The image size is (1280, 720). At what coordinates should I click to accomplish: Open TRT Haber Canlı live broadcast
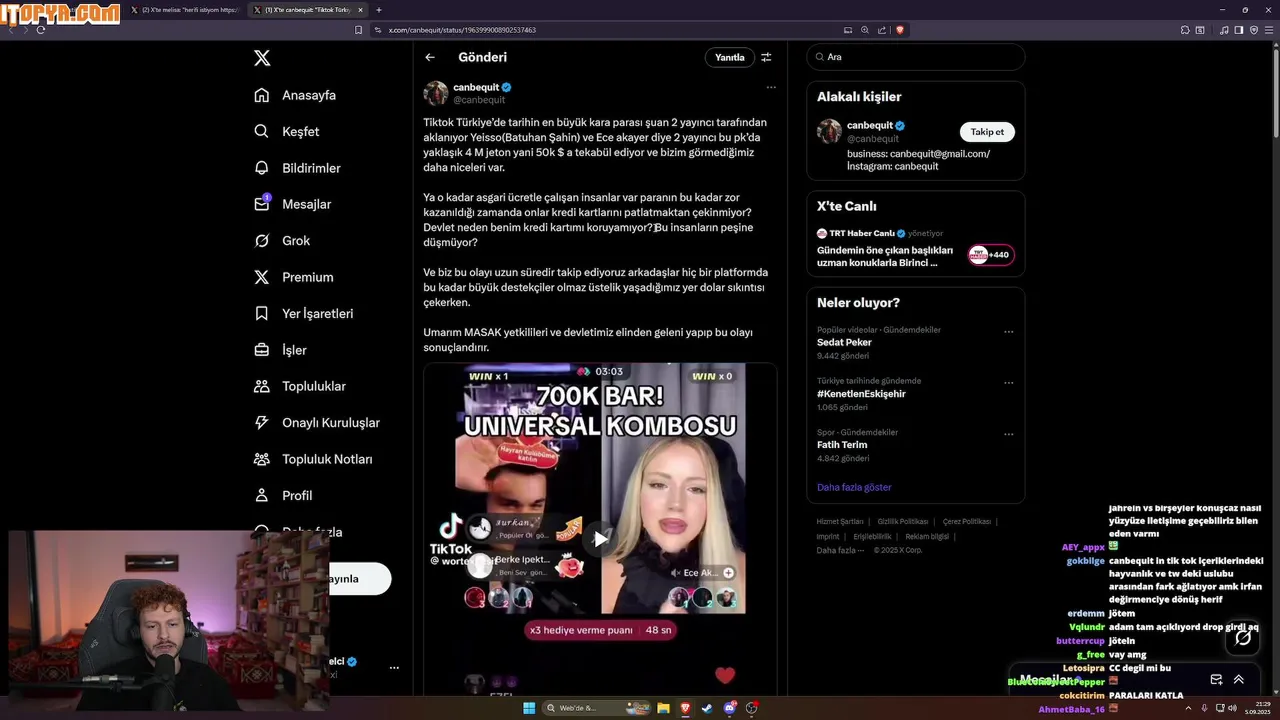coord(915,249)
